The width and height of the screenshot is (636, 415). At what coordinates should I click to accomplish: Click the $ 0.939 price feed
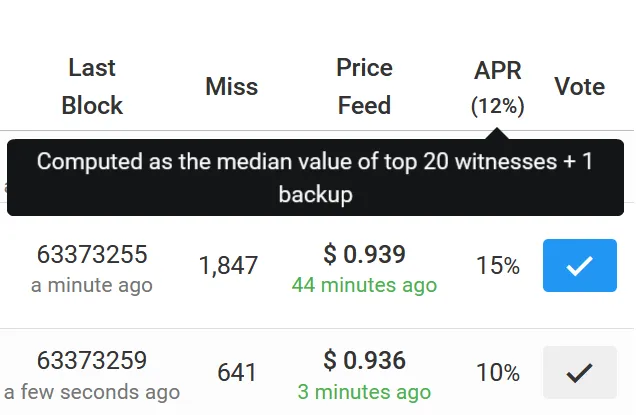pos(364,254)
